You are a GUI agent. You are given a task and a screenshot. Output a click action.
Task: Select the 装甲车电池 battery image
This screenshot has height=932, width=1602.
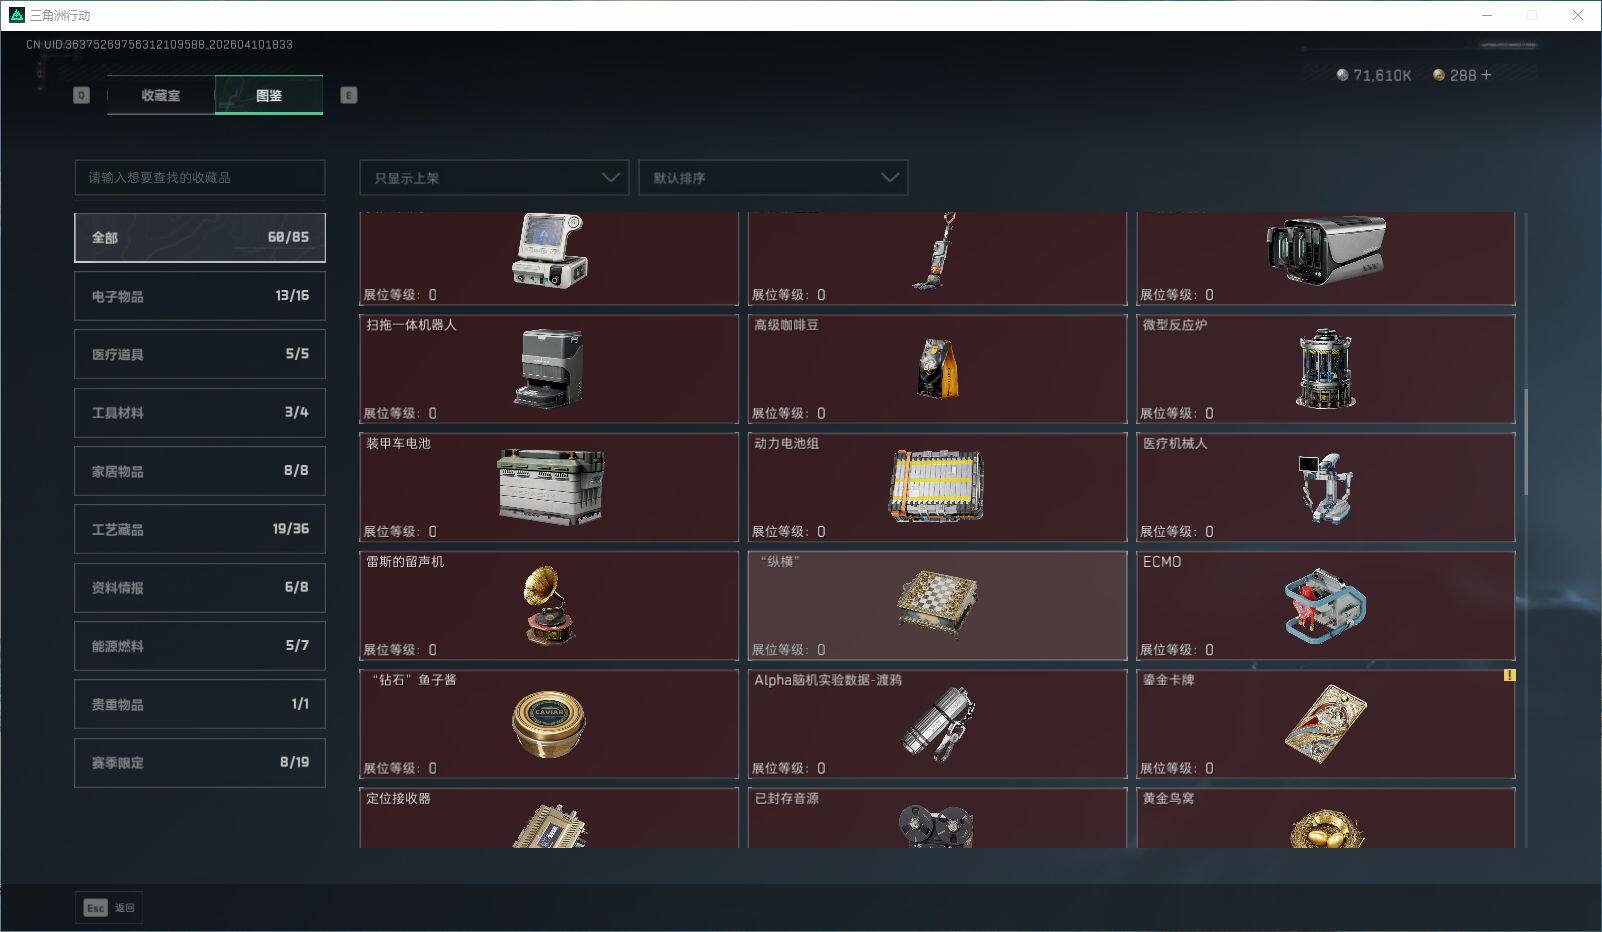550,487
